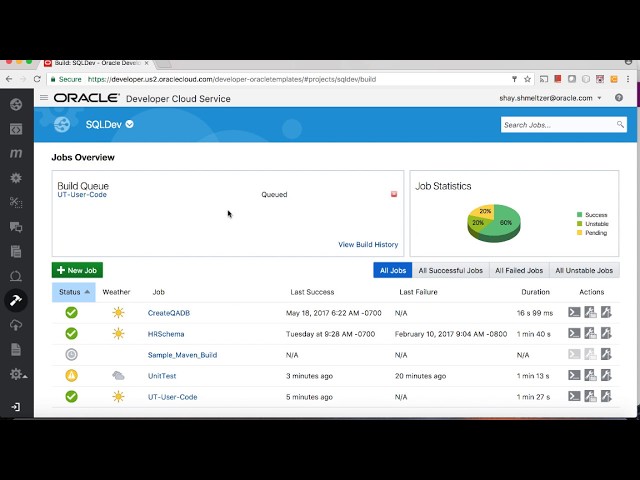This screenshot has height=480, width=640.
Task: Click the yellow Pending legend swatch
Action: click(579, 233)
